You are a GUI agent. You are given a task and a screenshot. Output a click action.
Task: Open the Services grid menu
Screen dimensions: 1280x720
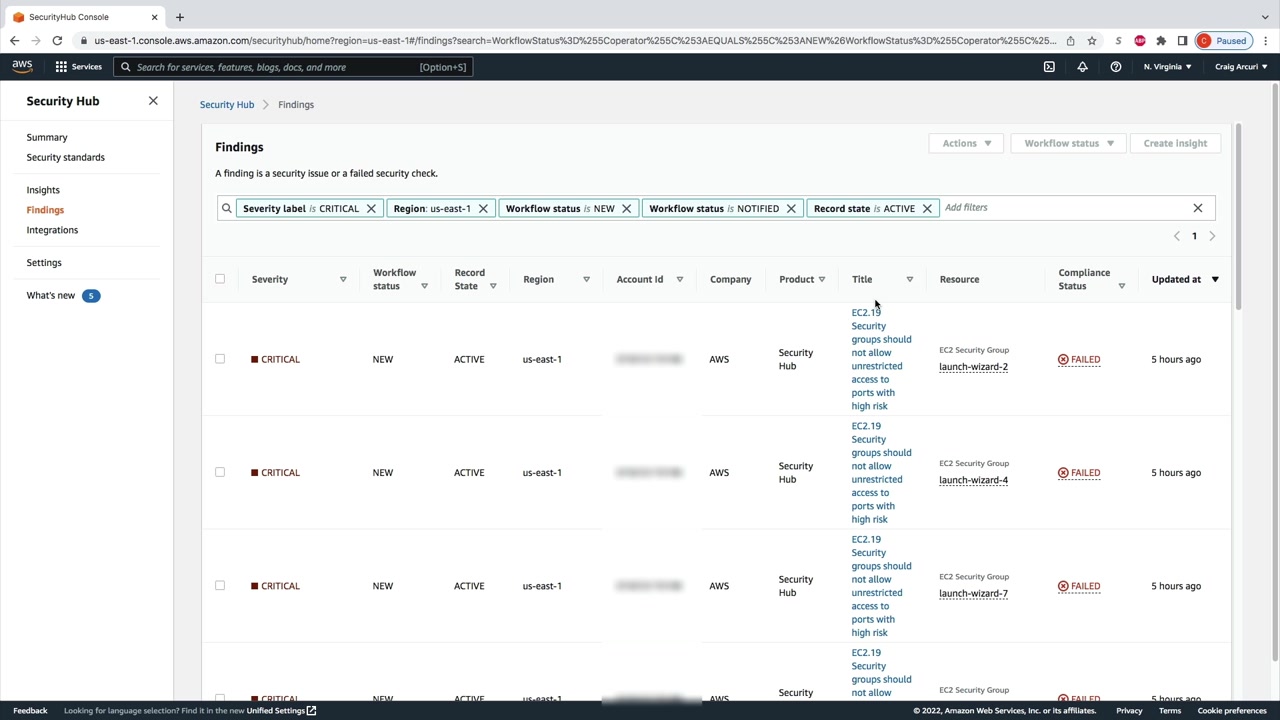click(78, 67)
